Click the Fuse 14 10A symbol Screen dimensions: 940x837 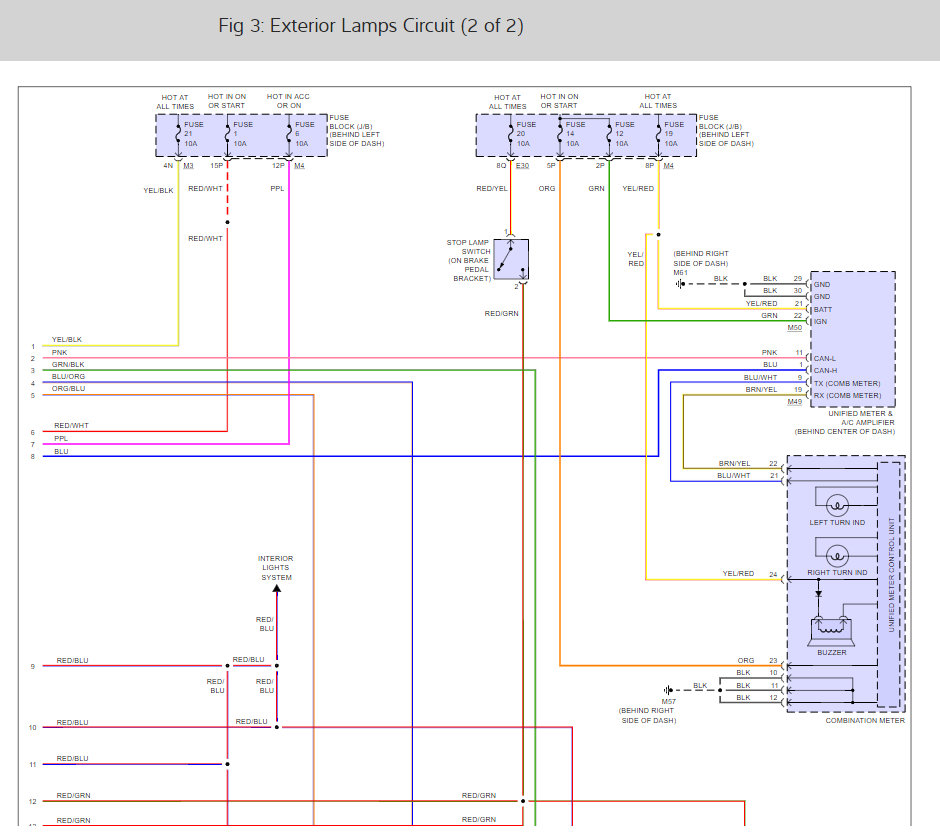(560, 134)
